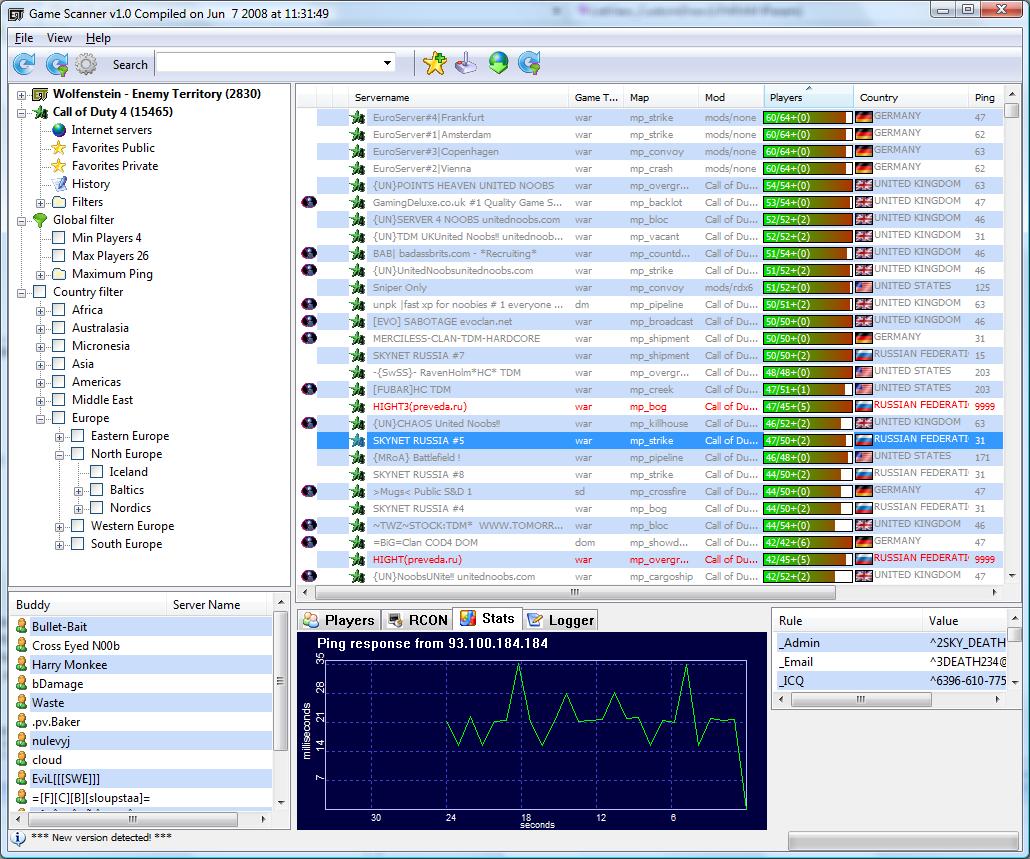Click the refresh server list toolbar icon
This screenshot has width=1030, height=859.
point(24,64)
